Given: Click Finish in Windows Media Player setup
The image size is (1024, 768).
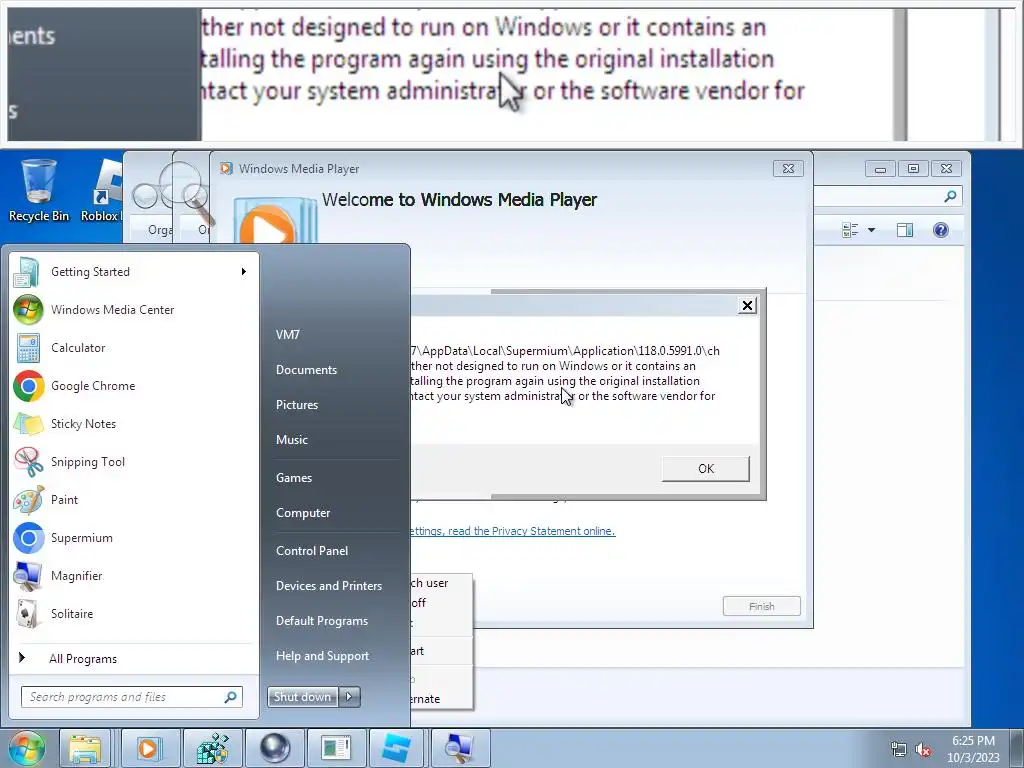Looking at the screenshot, I should point(761,606).
